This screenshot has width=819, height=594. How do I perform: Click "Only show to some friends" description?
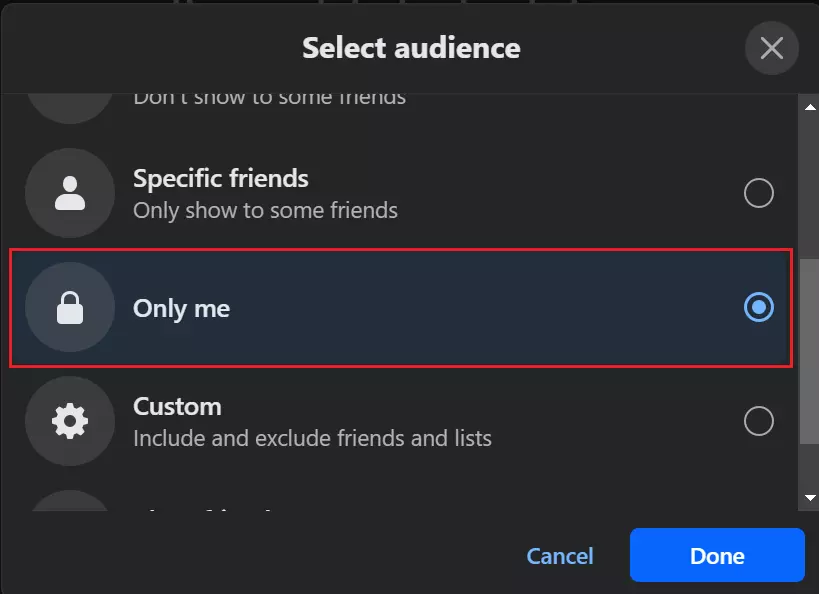pyautogui.click(x=265, y=211)
